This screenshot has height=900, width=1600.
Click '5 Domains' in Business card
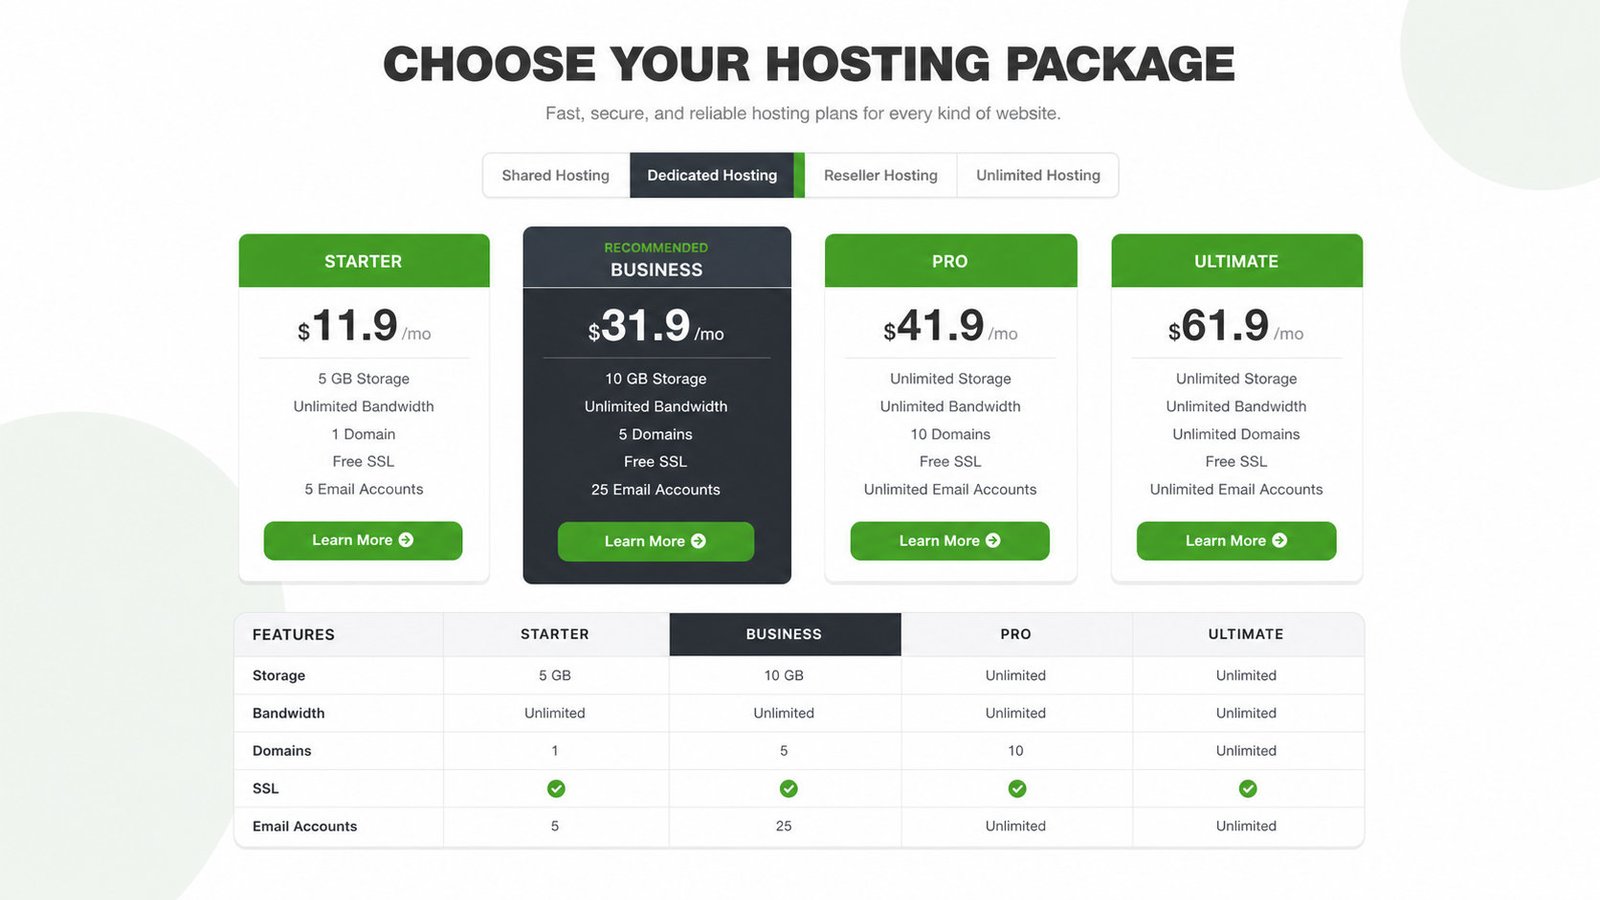pyautogui.click(x=656, y=434)
